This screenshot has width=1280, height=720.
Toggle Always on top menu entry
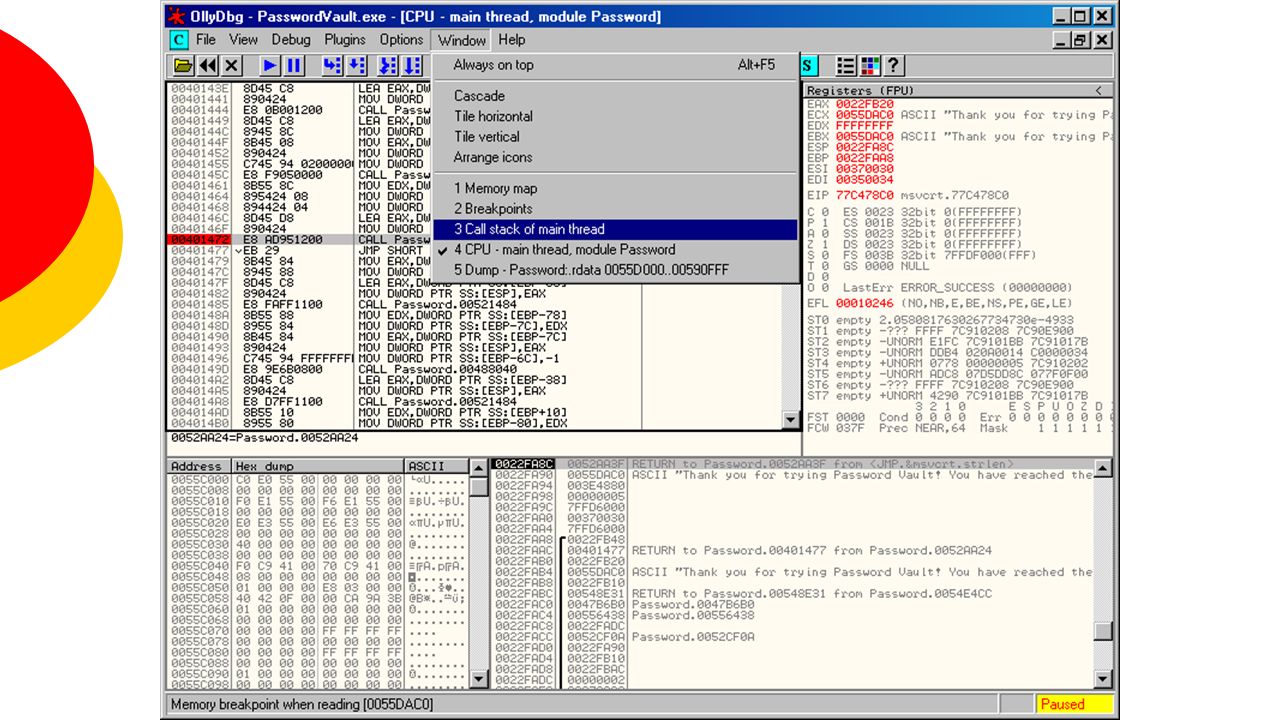pyautogui.click(x=615, y=65)
